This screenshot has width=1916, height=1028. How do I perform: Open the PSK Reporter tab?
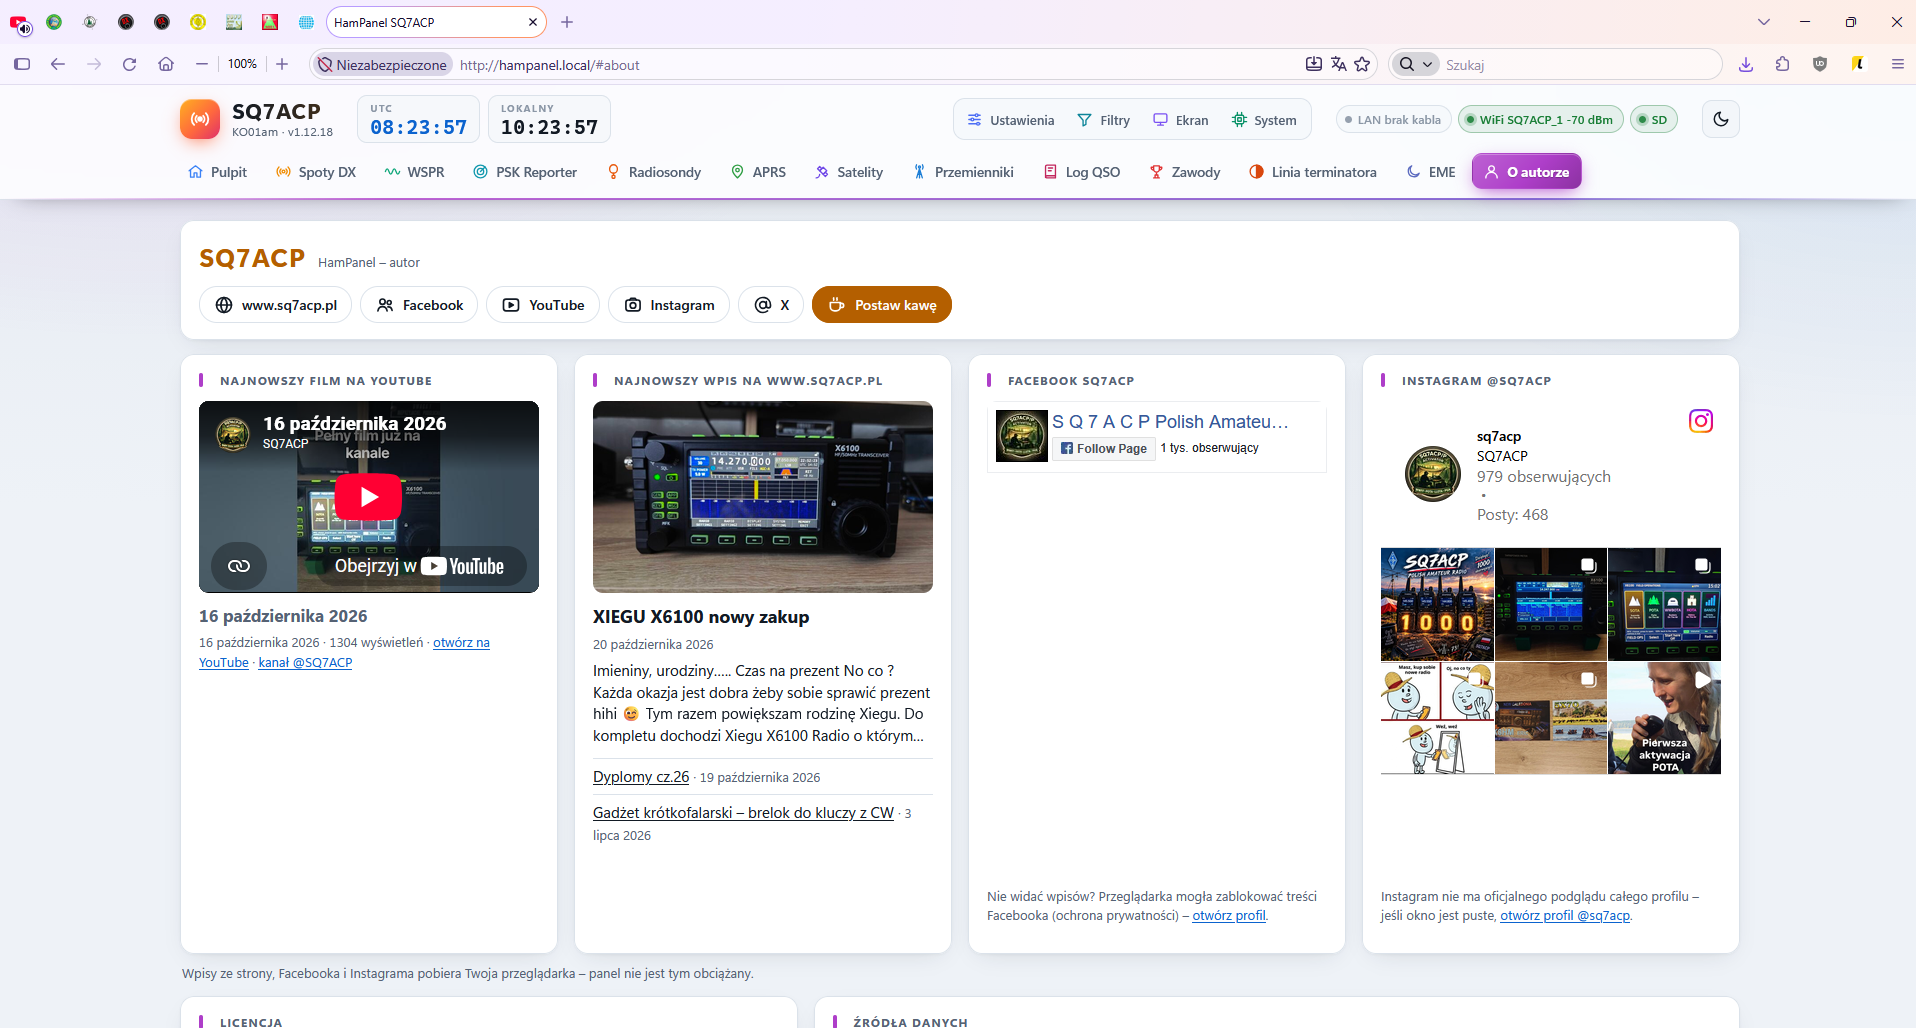pyautogui.click(x=525, y=172)
